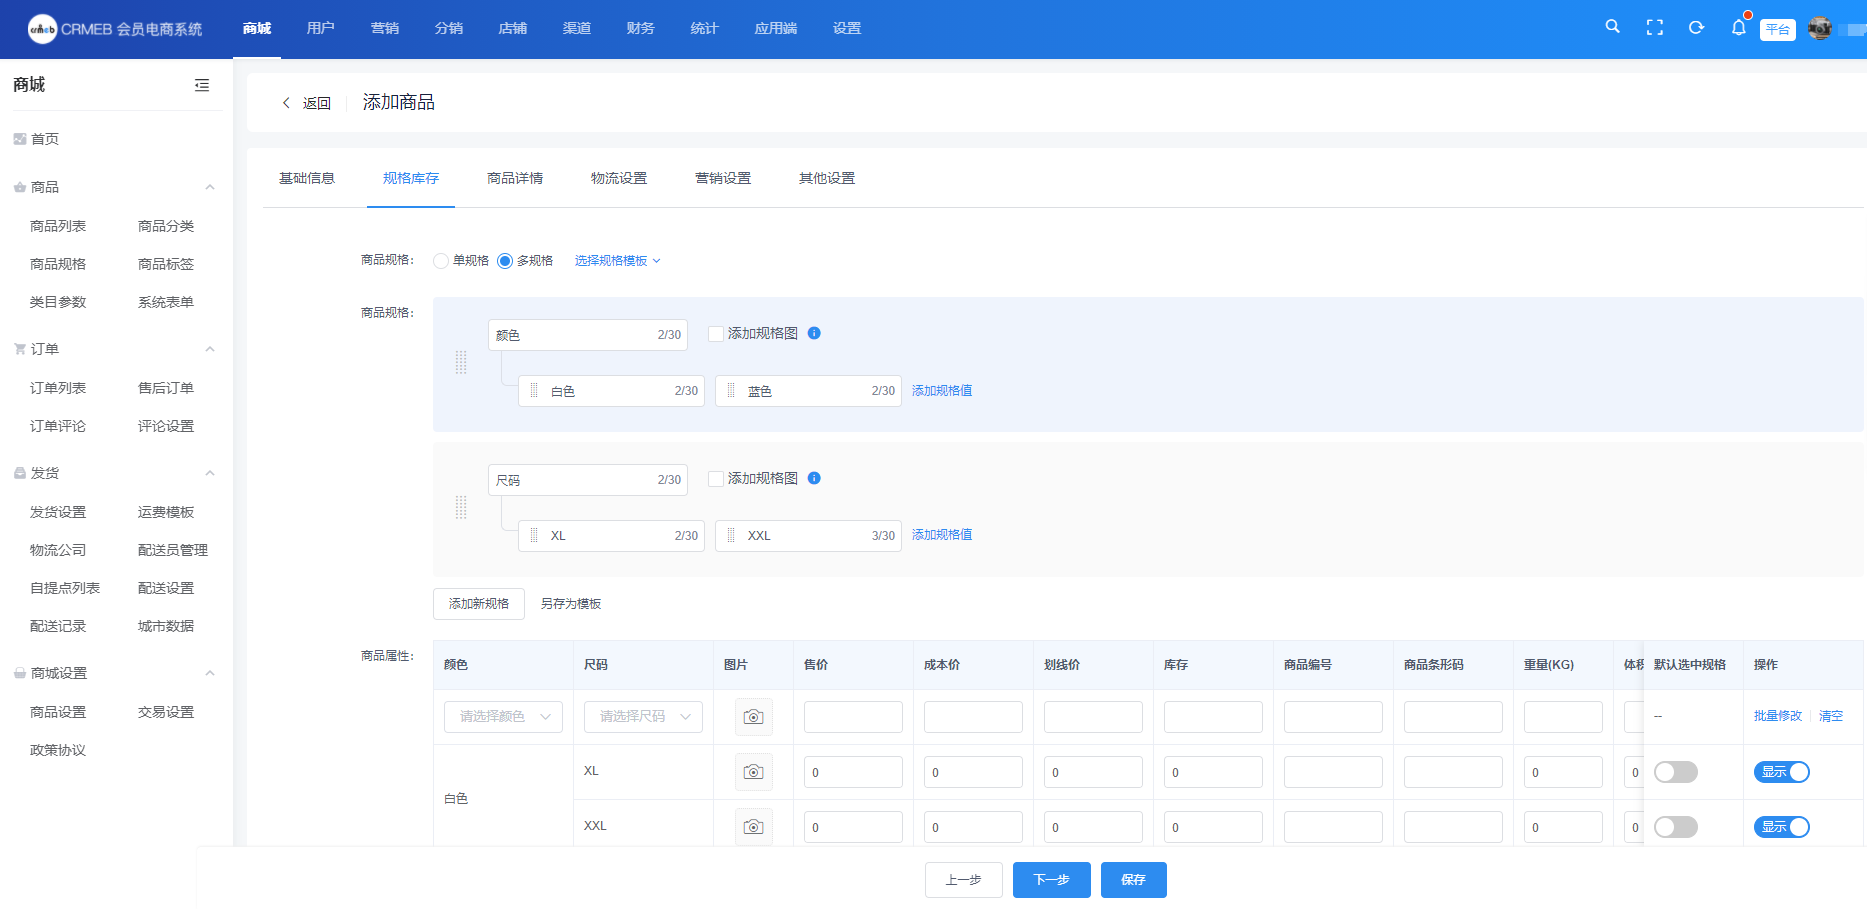Open the 请选择颜色 dropdown
The height and width of the screenshot is (909, 1867).
(503, 717)
